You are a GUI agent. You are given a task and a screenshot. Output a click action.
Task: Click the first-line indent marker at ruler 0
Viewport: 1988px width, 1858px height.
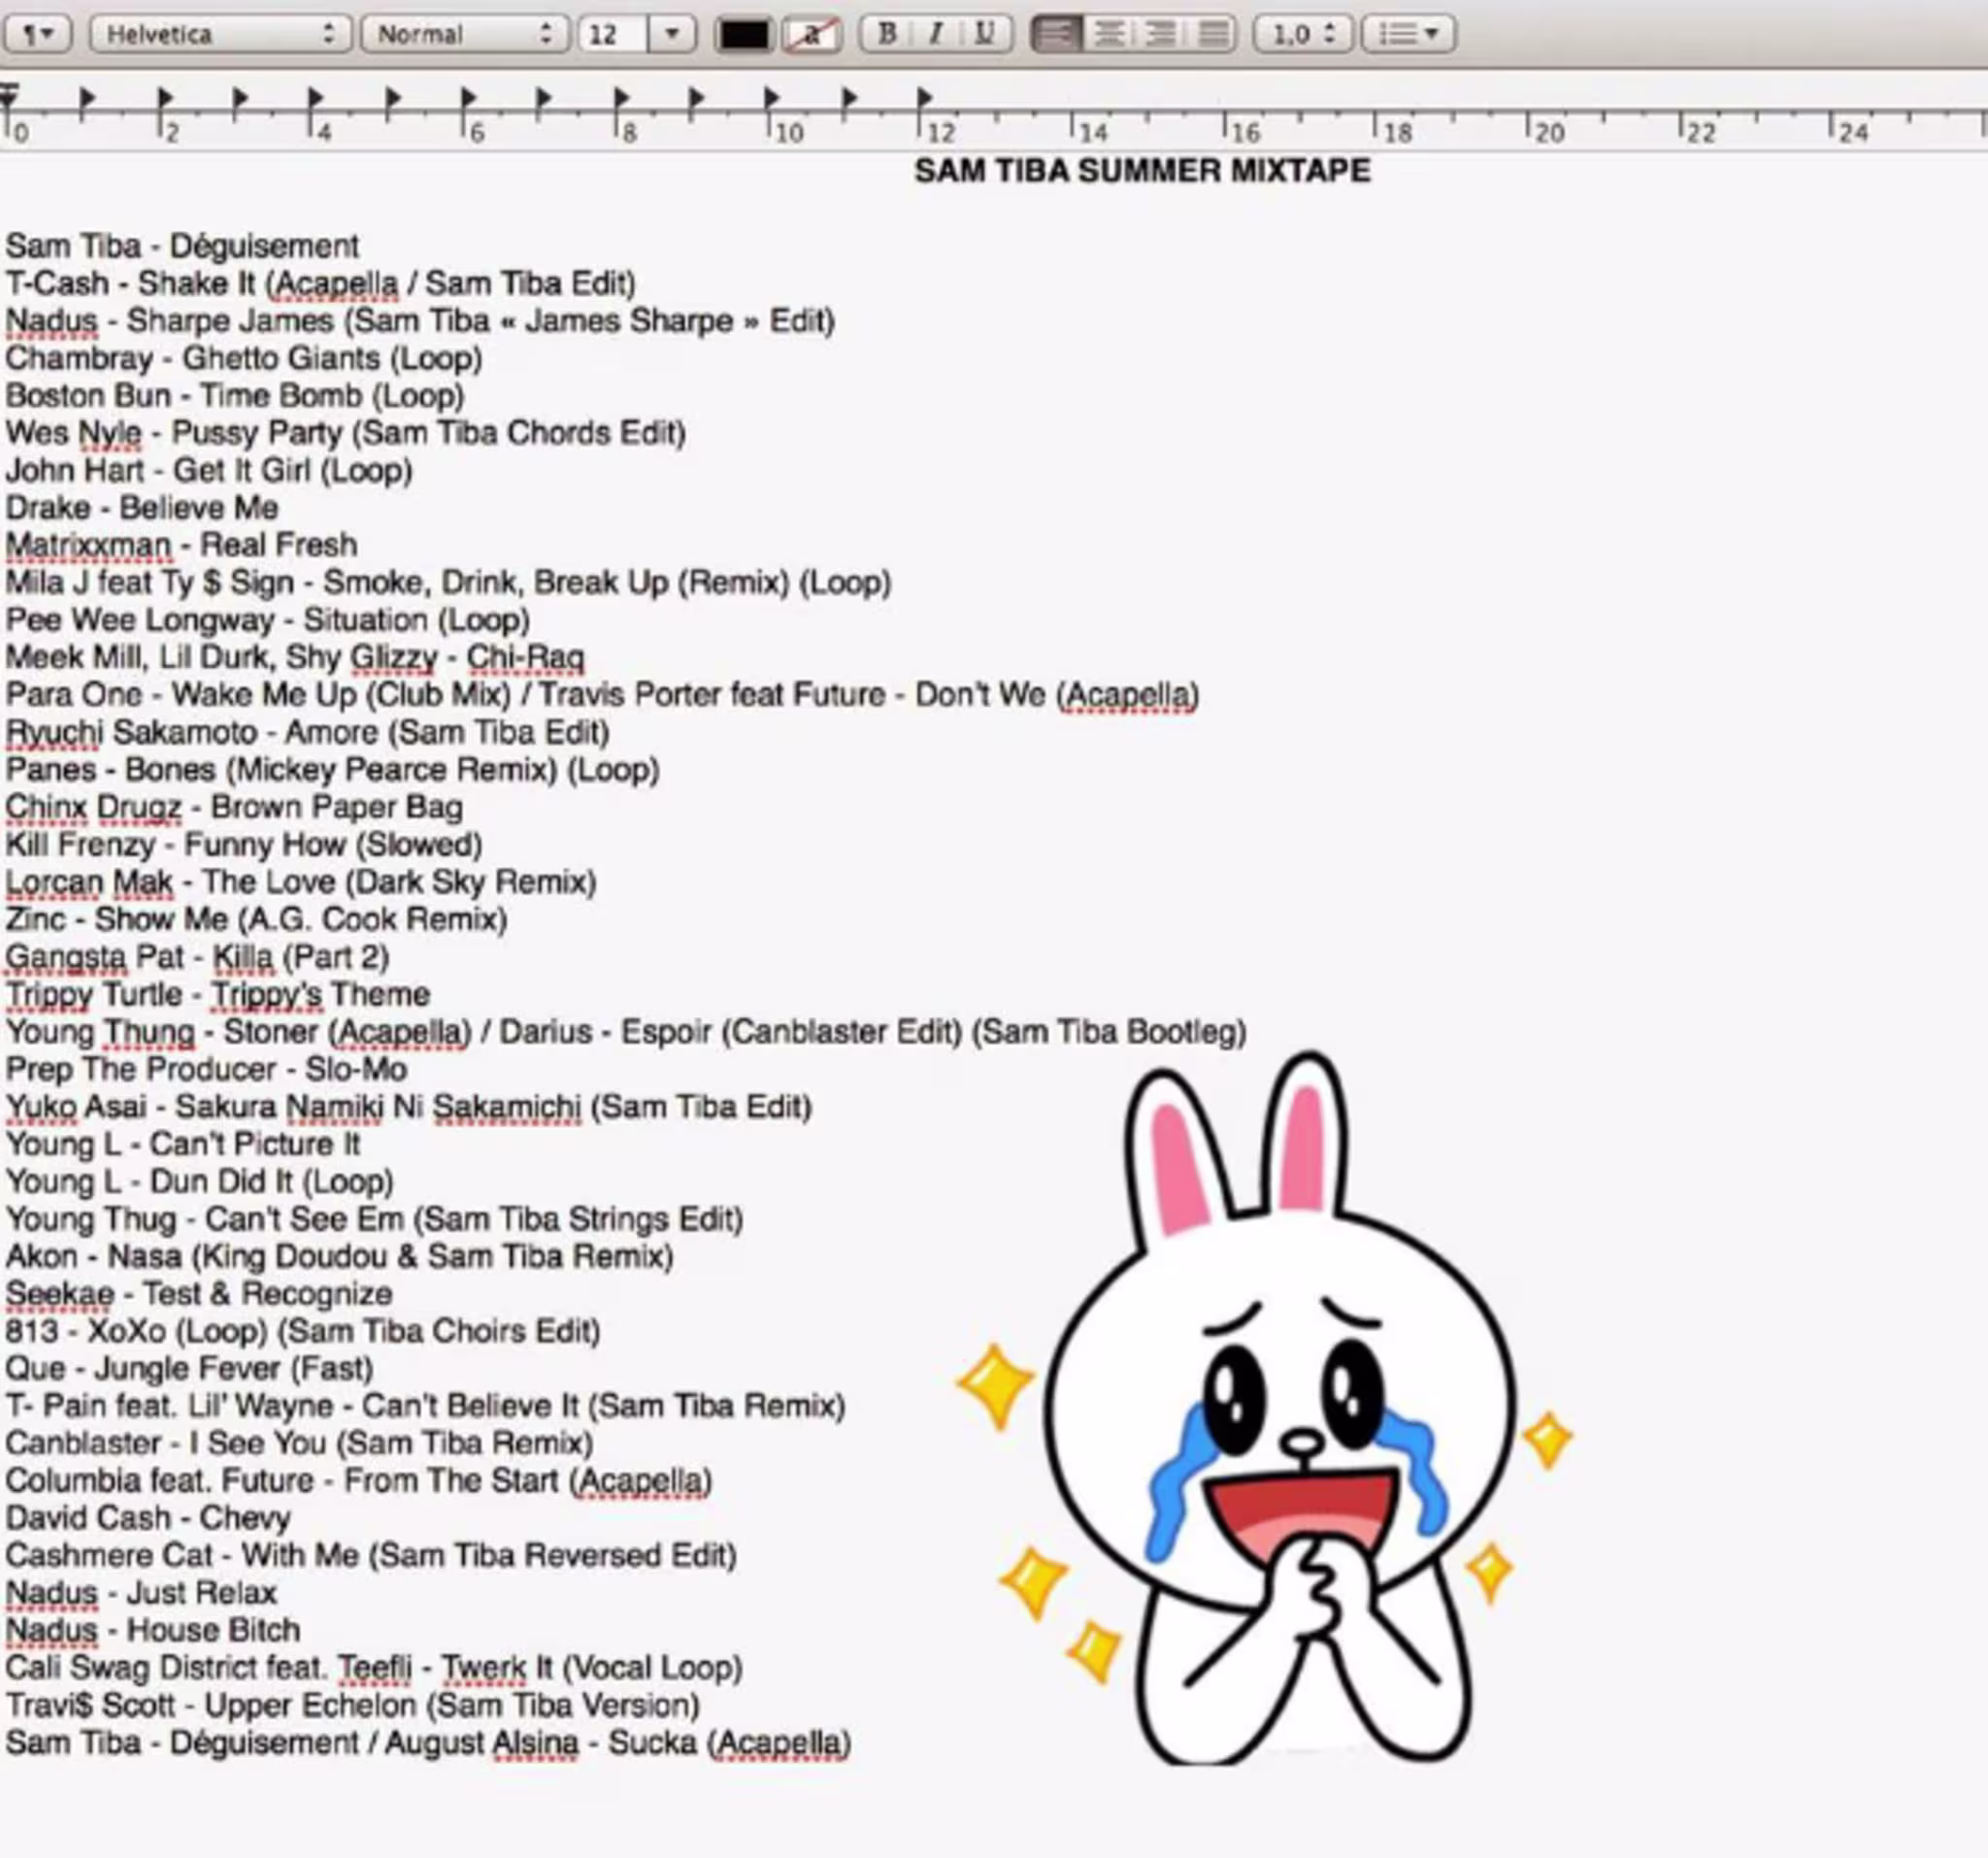click(x=9, y=93)
